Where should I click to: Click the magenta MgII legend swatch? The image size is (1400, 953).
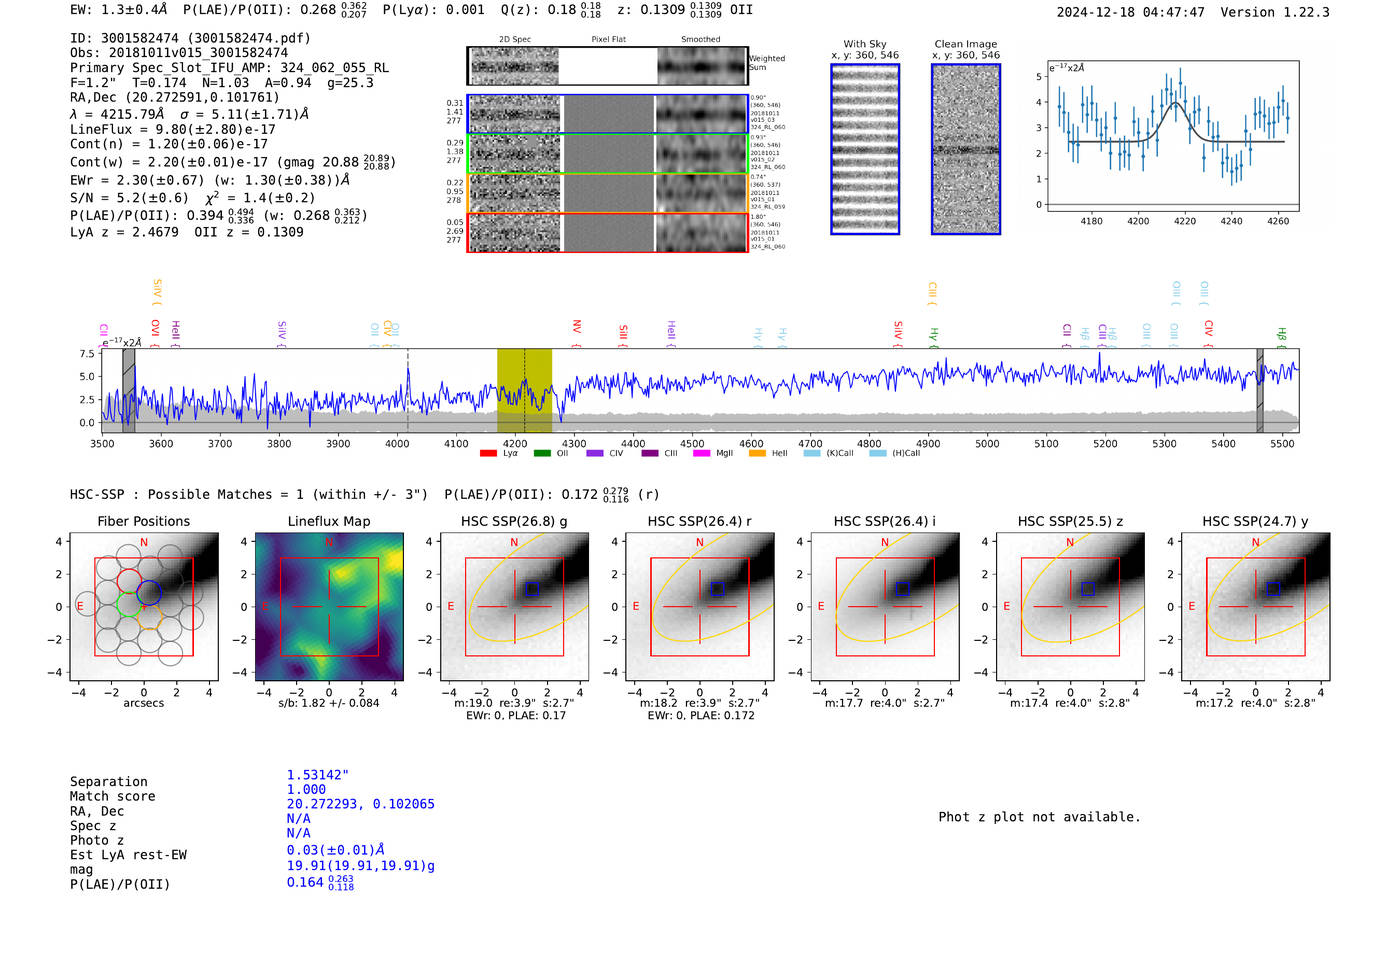point(701,454)
